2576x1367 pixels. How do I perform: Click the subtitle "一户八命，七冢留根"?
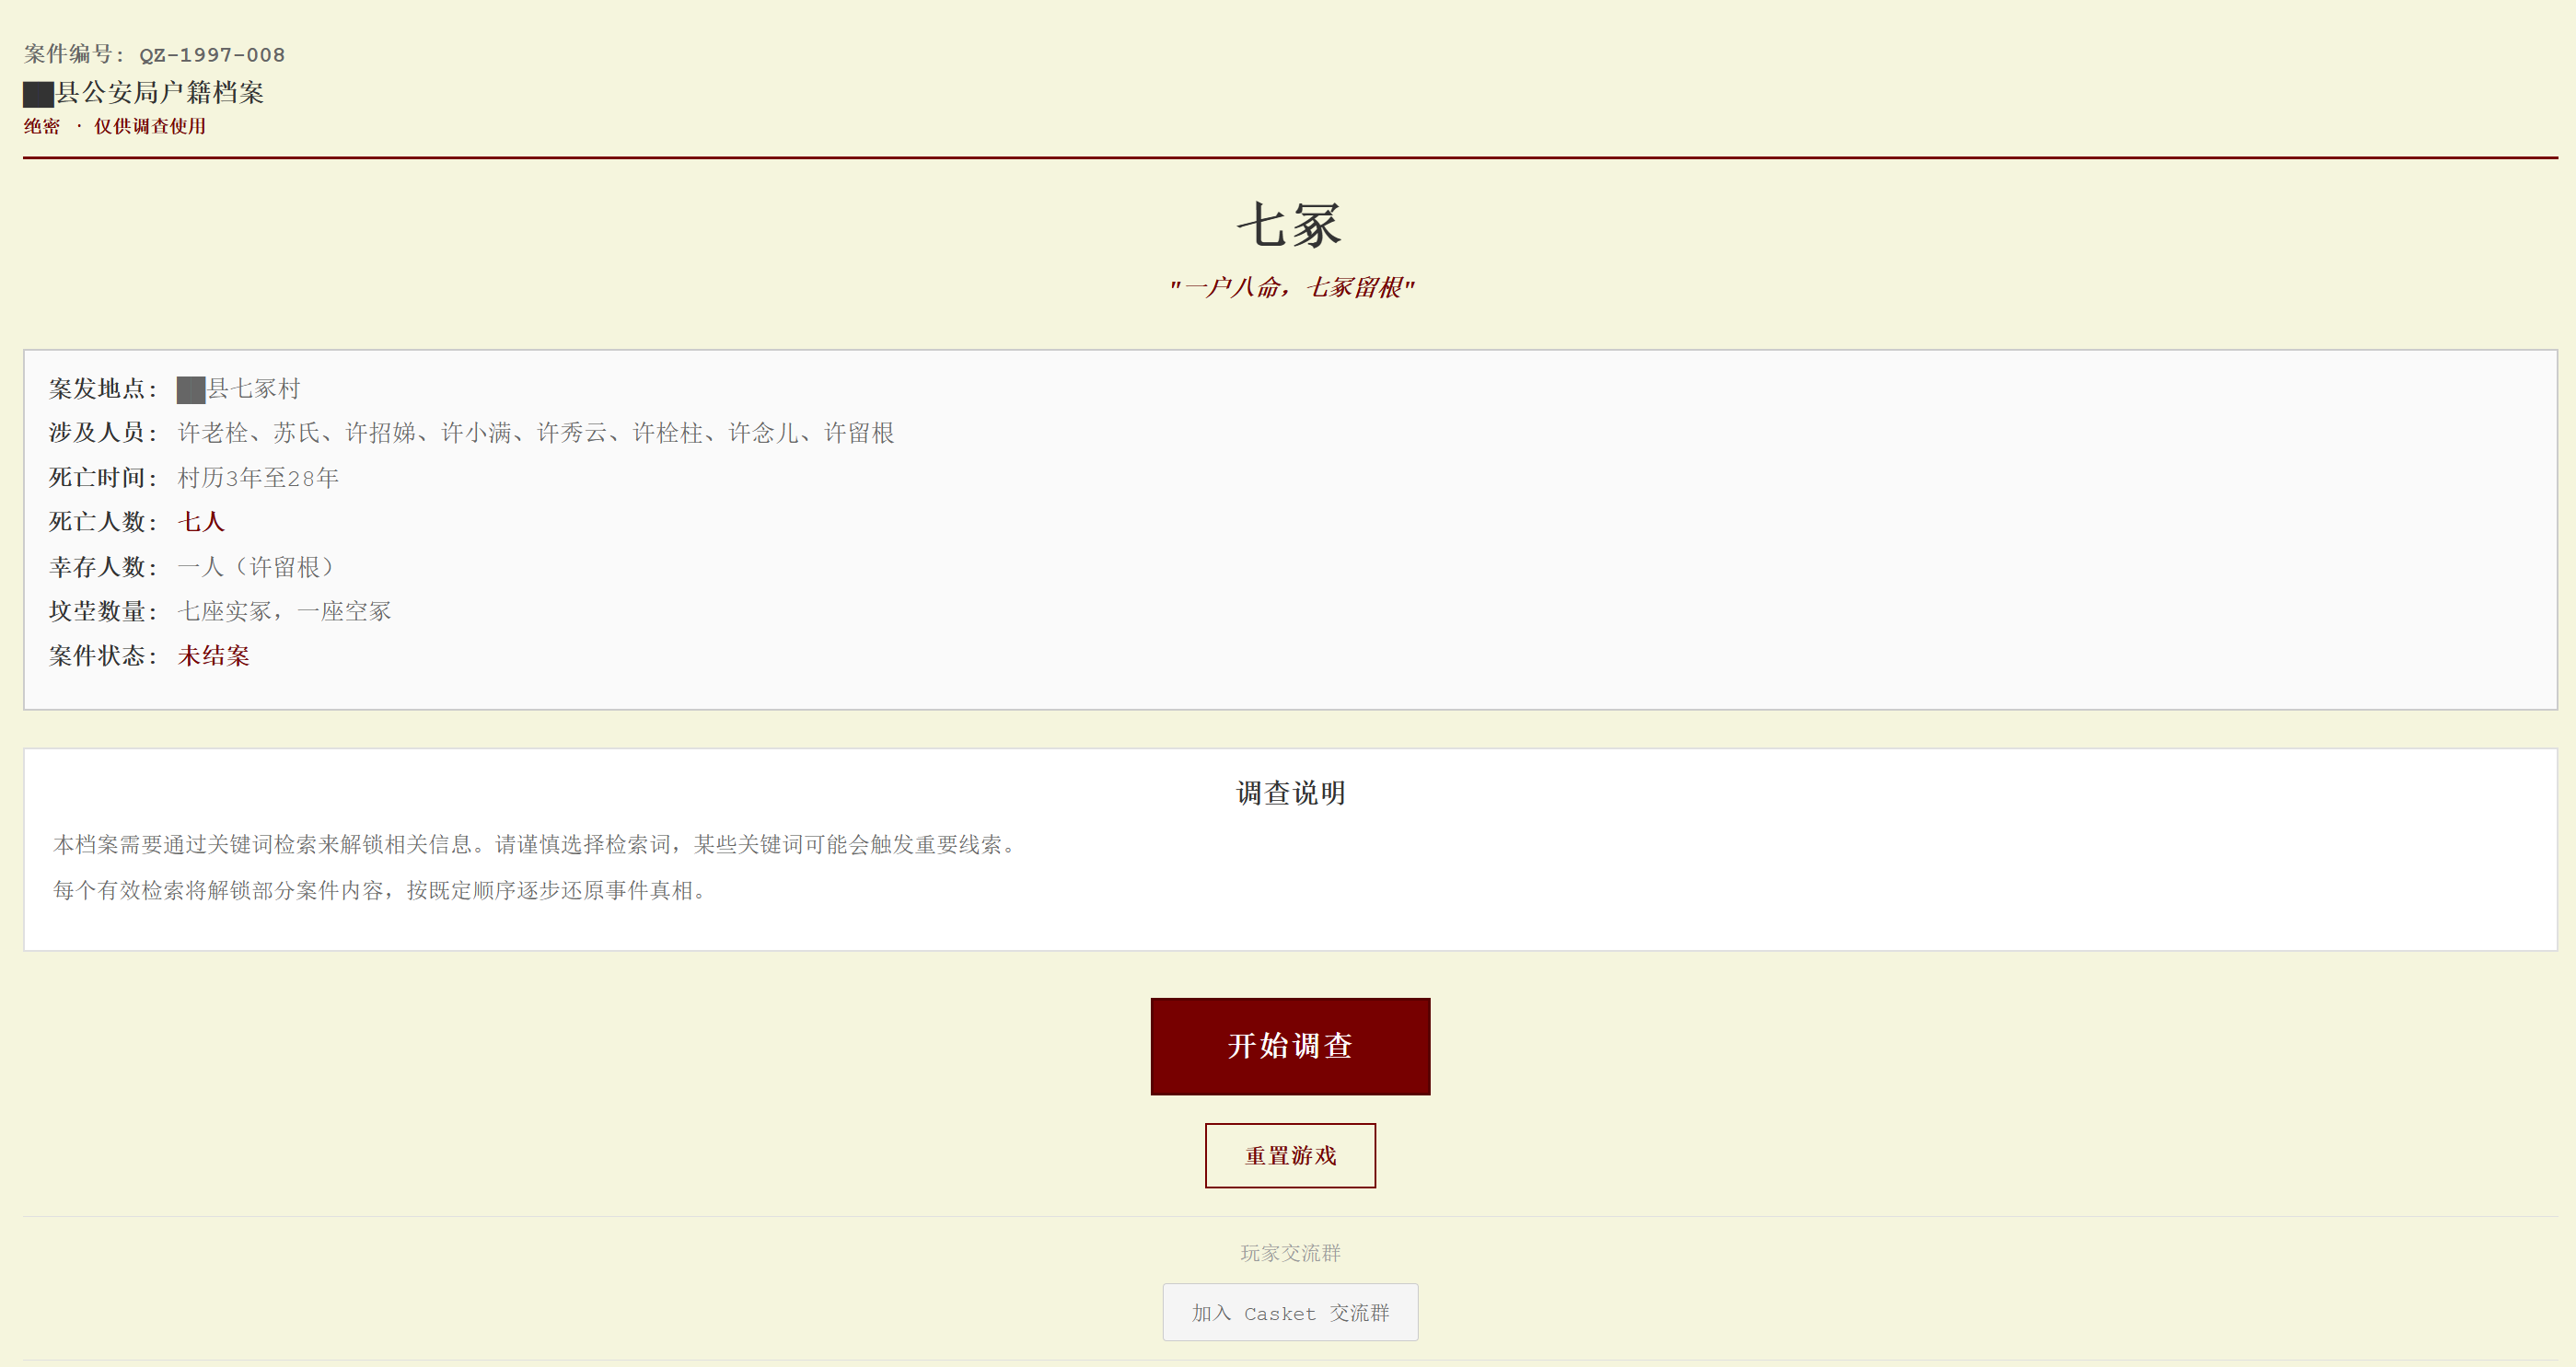tap(1290, 288)
